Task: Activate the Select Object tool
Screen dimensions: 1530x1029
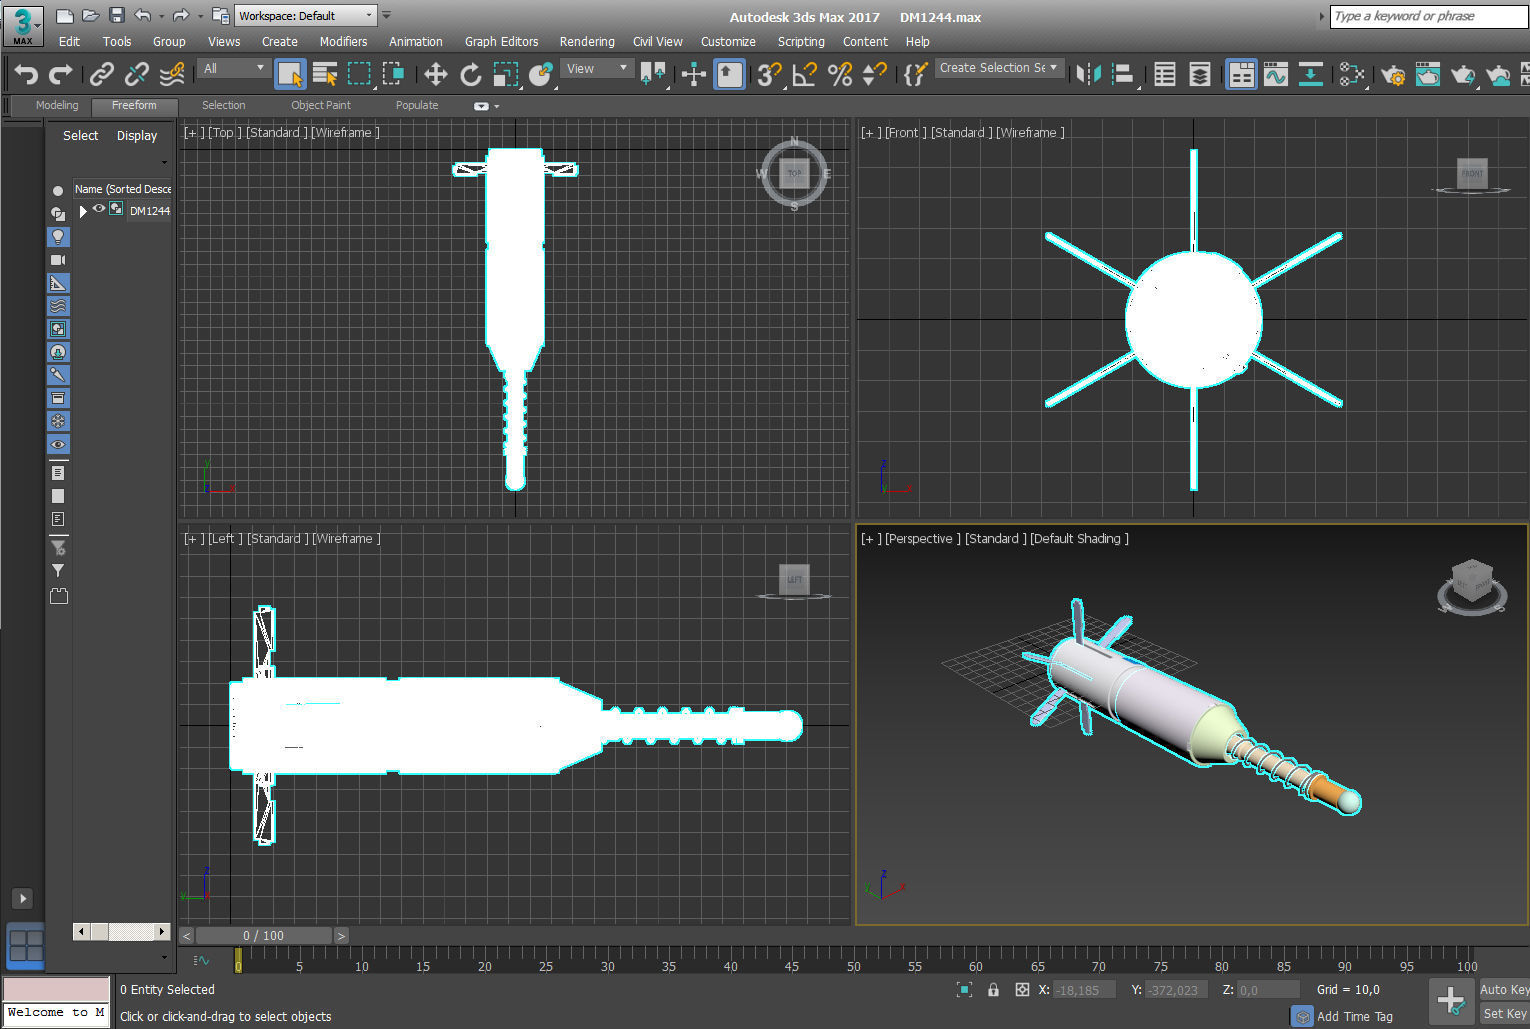Action: click(290, 74)
